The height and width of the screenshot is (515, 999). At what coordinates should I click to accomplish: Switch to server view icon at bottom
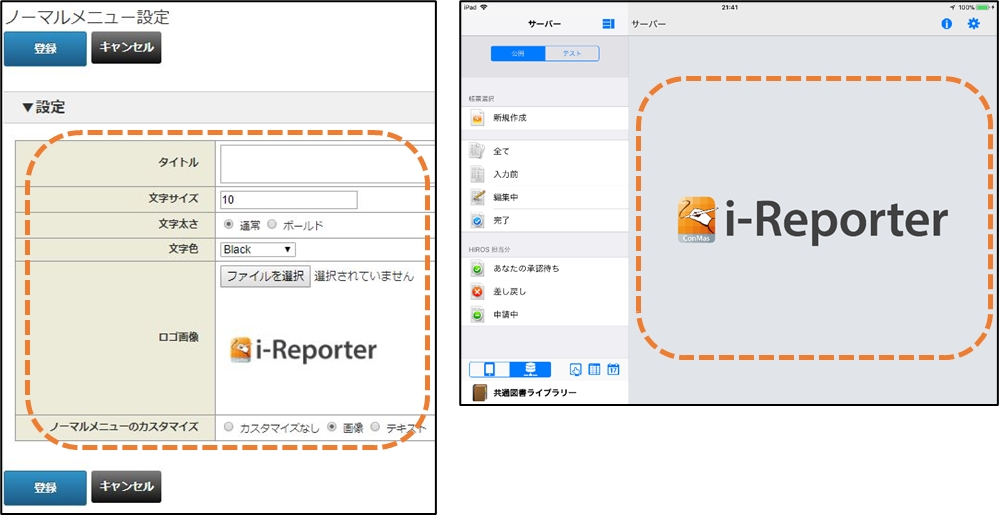click(x=530, y=370)
